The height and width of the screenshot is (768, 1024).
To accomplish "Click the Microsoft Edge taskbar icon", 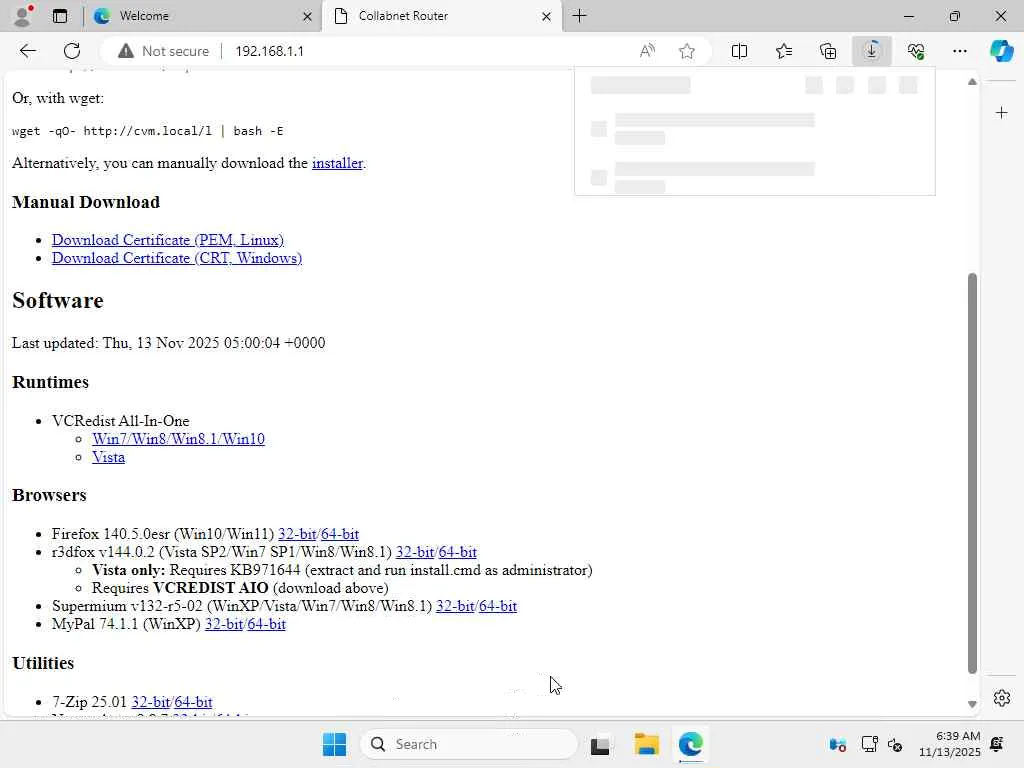I will pos(690,744).
